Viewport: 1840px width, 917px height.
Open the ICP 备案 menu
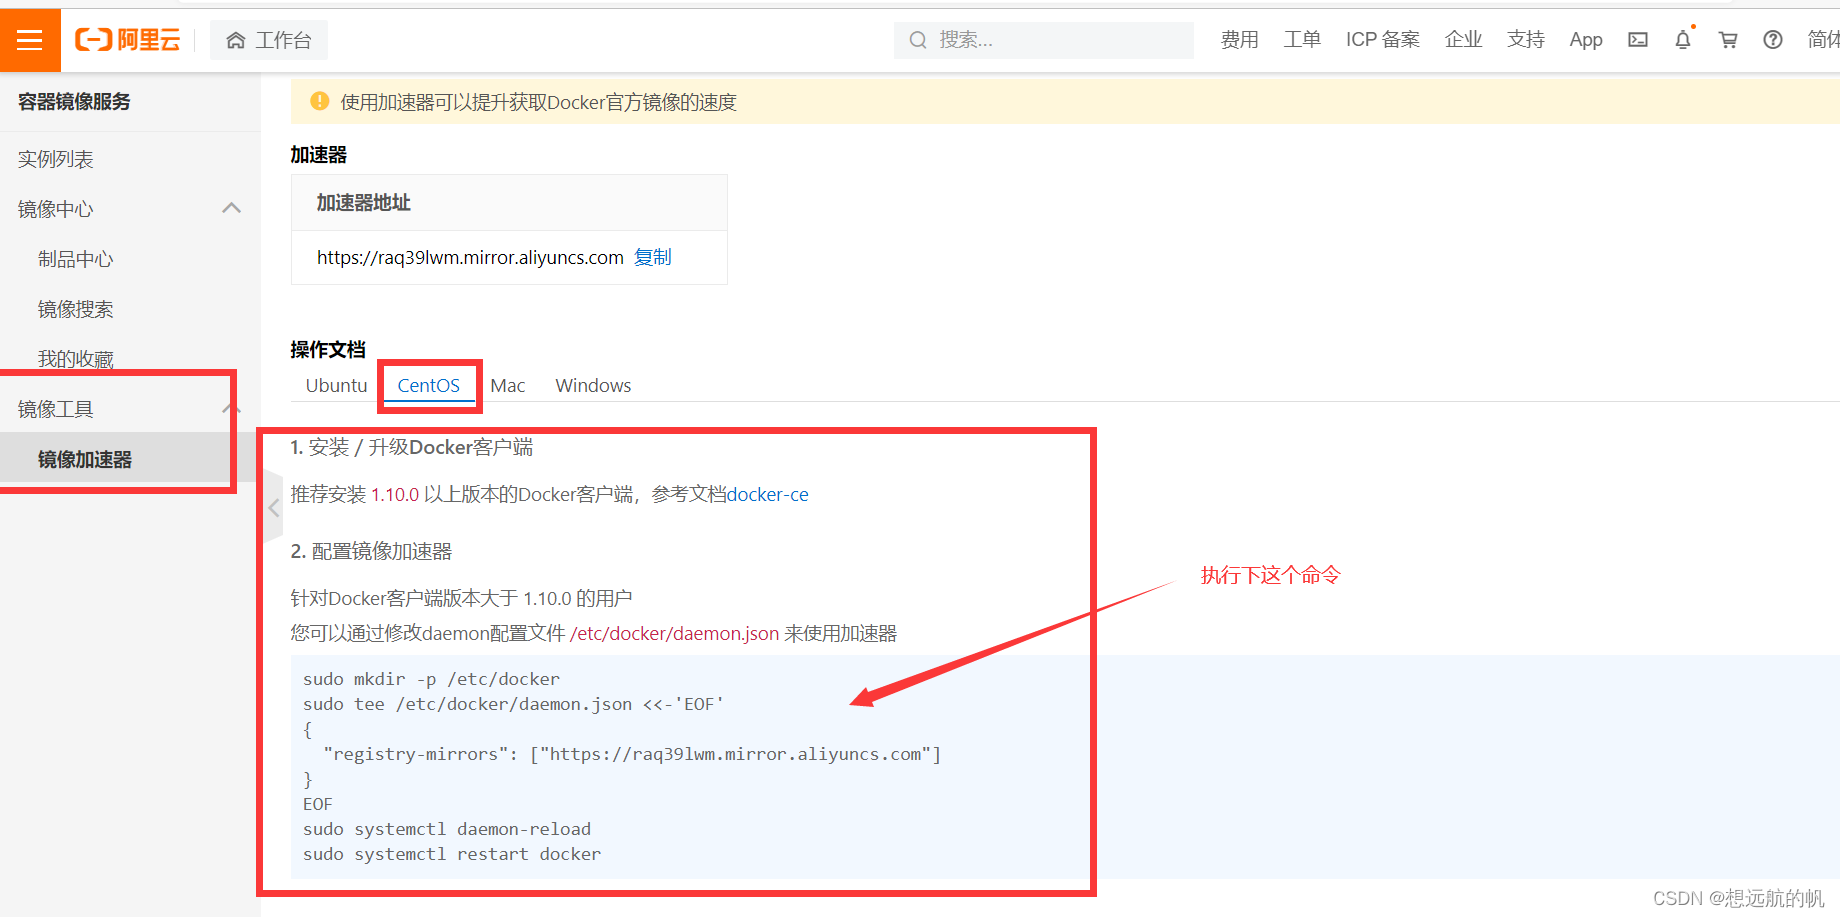click(1383, 40)
